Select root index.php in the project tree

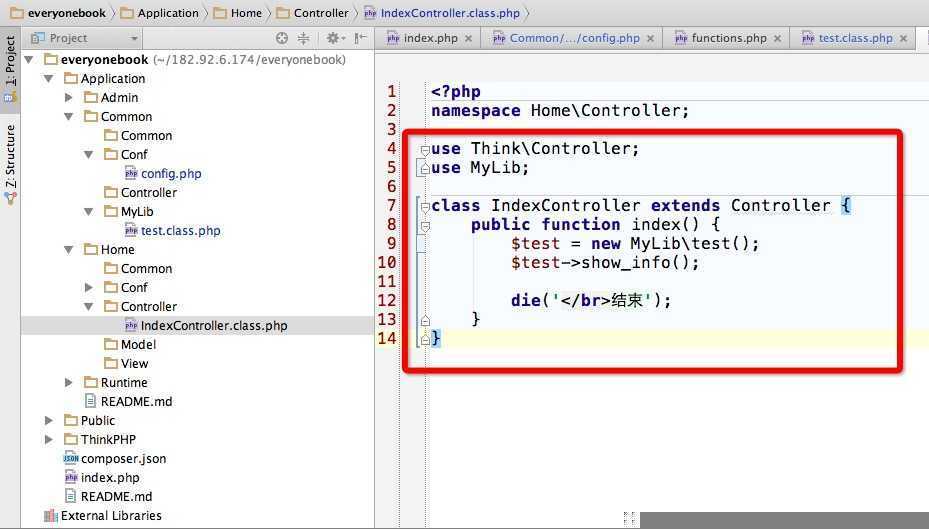click(x=102, y=477)
